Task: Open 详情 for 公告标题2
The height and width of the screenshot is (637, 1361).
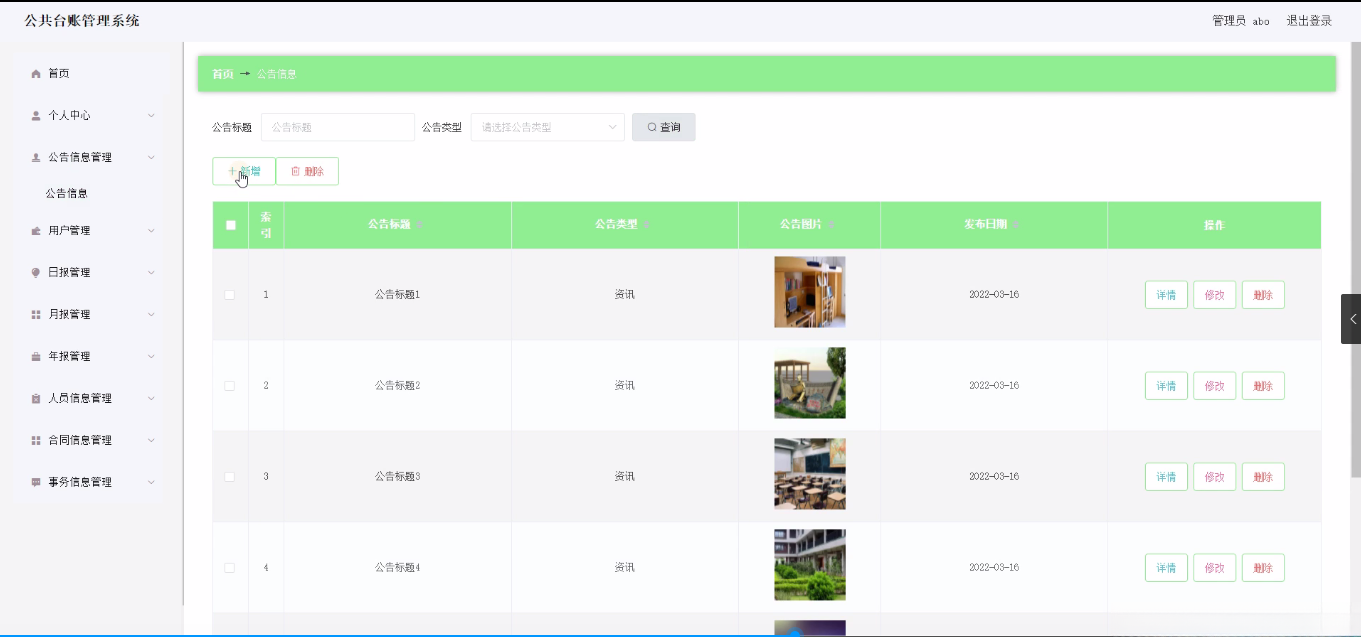Action: pos(1166,386)
